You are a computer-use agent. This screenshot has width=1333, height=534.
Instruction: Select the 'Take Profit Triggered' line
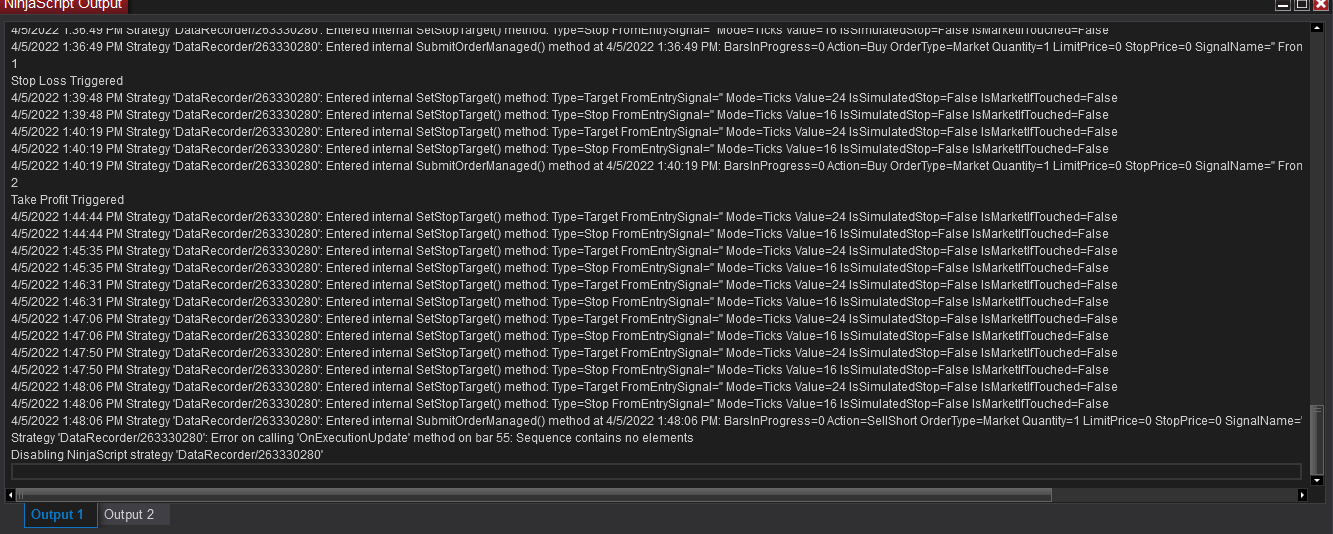(67, 200)
